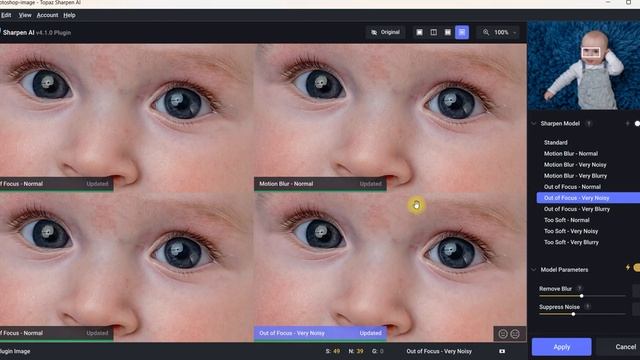Click help icon next to Suppress Noise
This screenshot has width=640, height=360.
(587, 307)
